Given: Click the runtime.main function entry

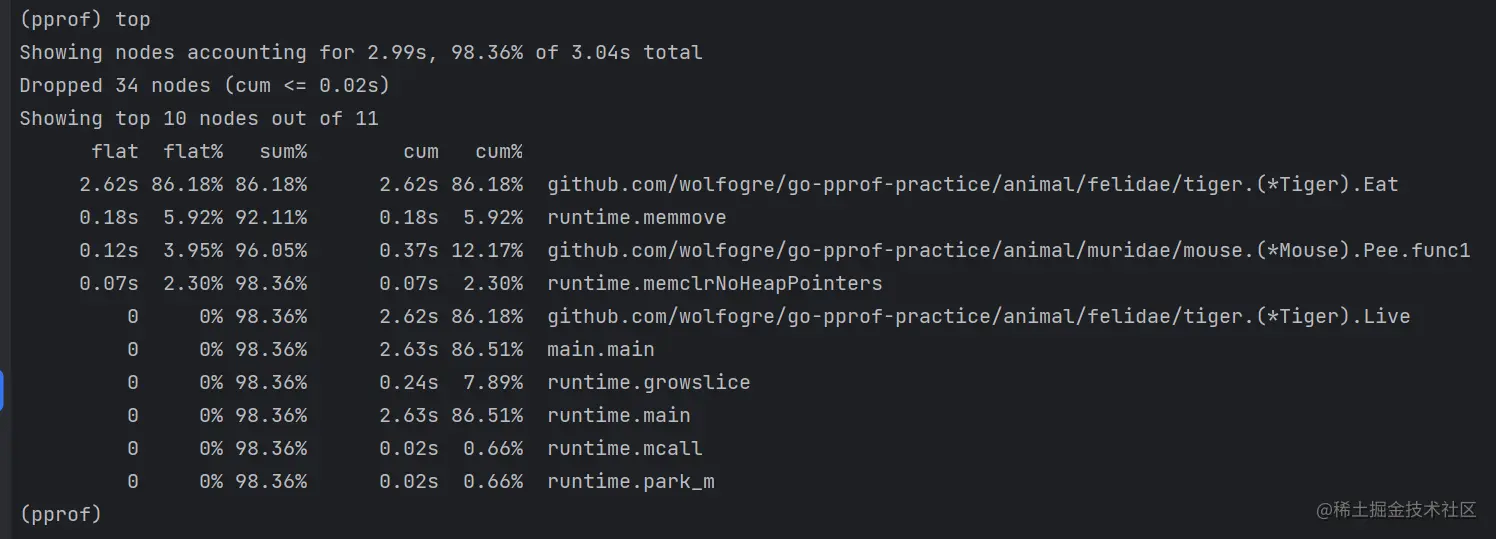Looking at the screenshot, I should 618,415.
